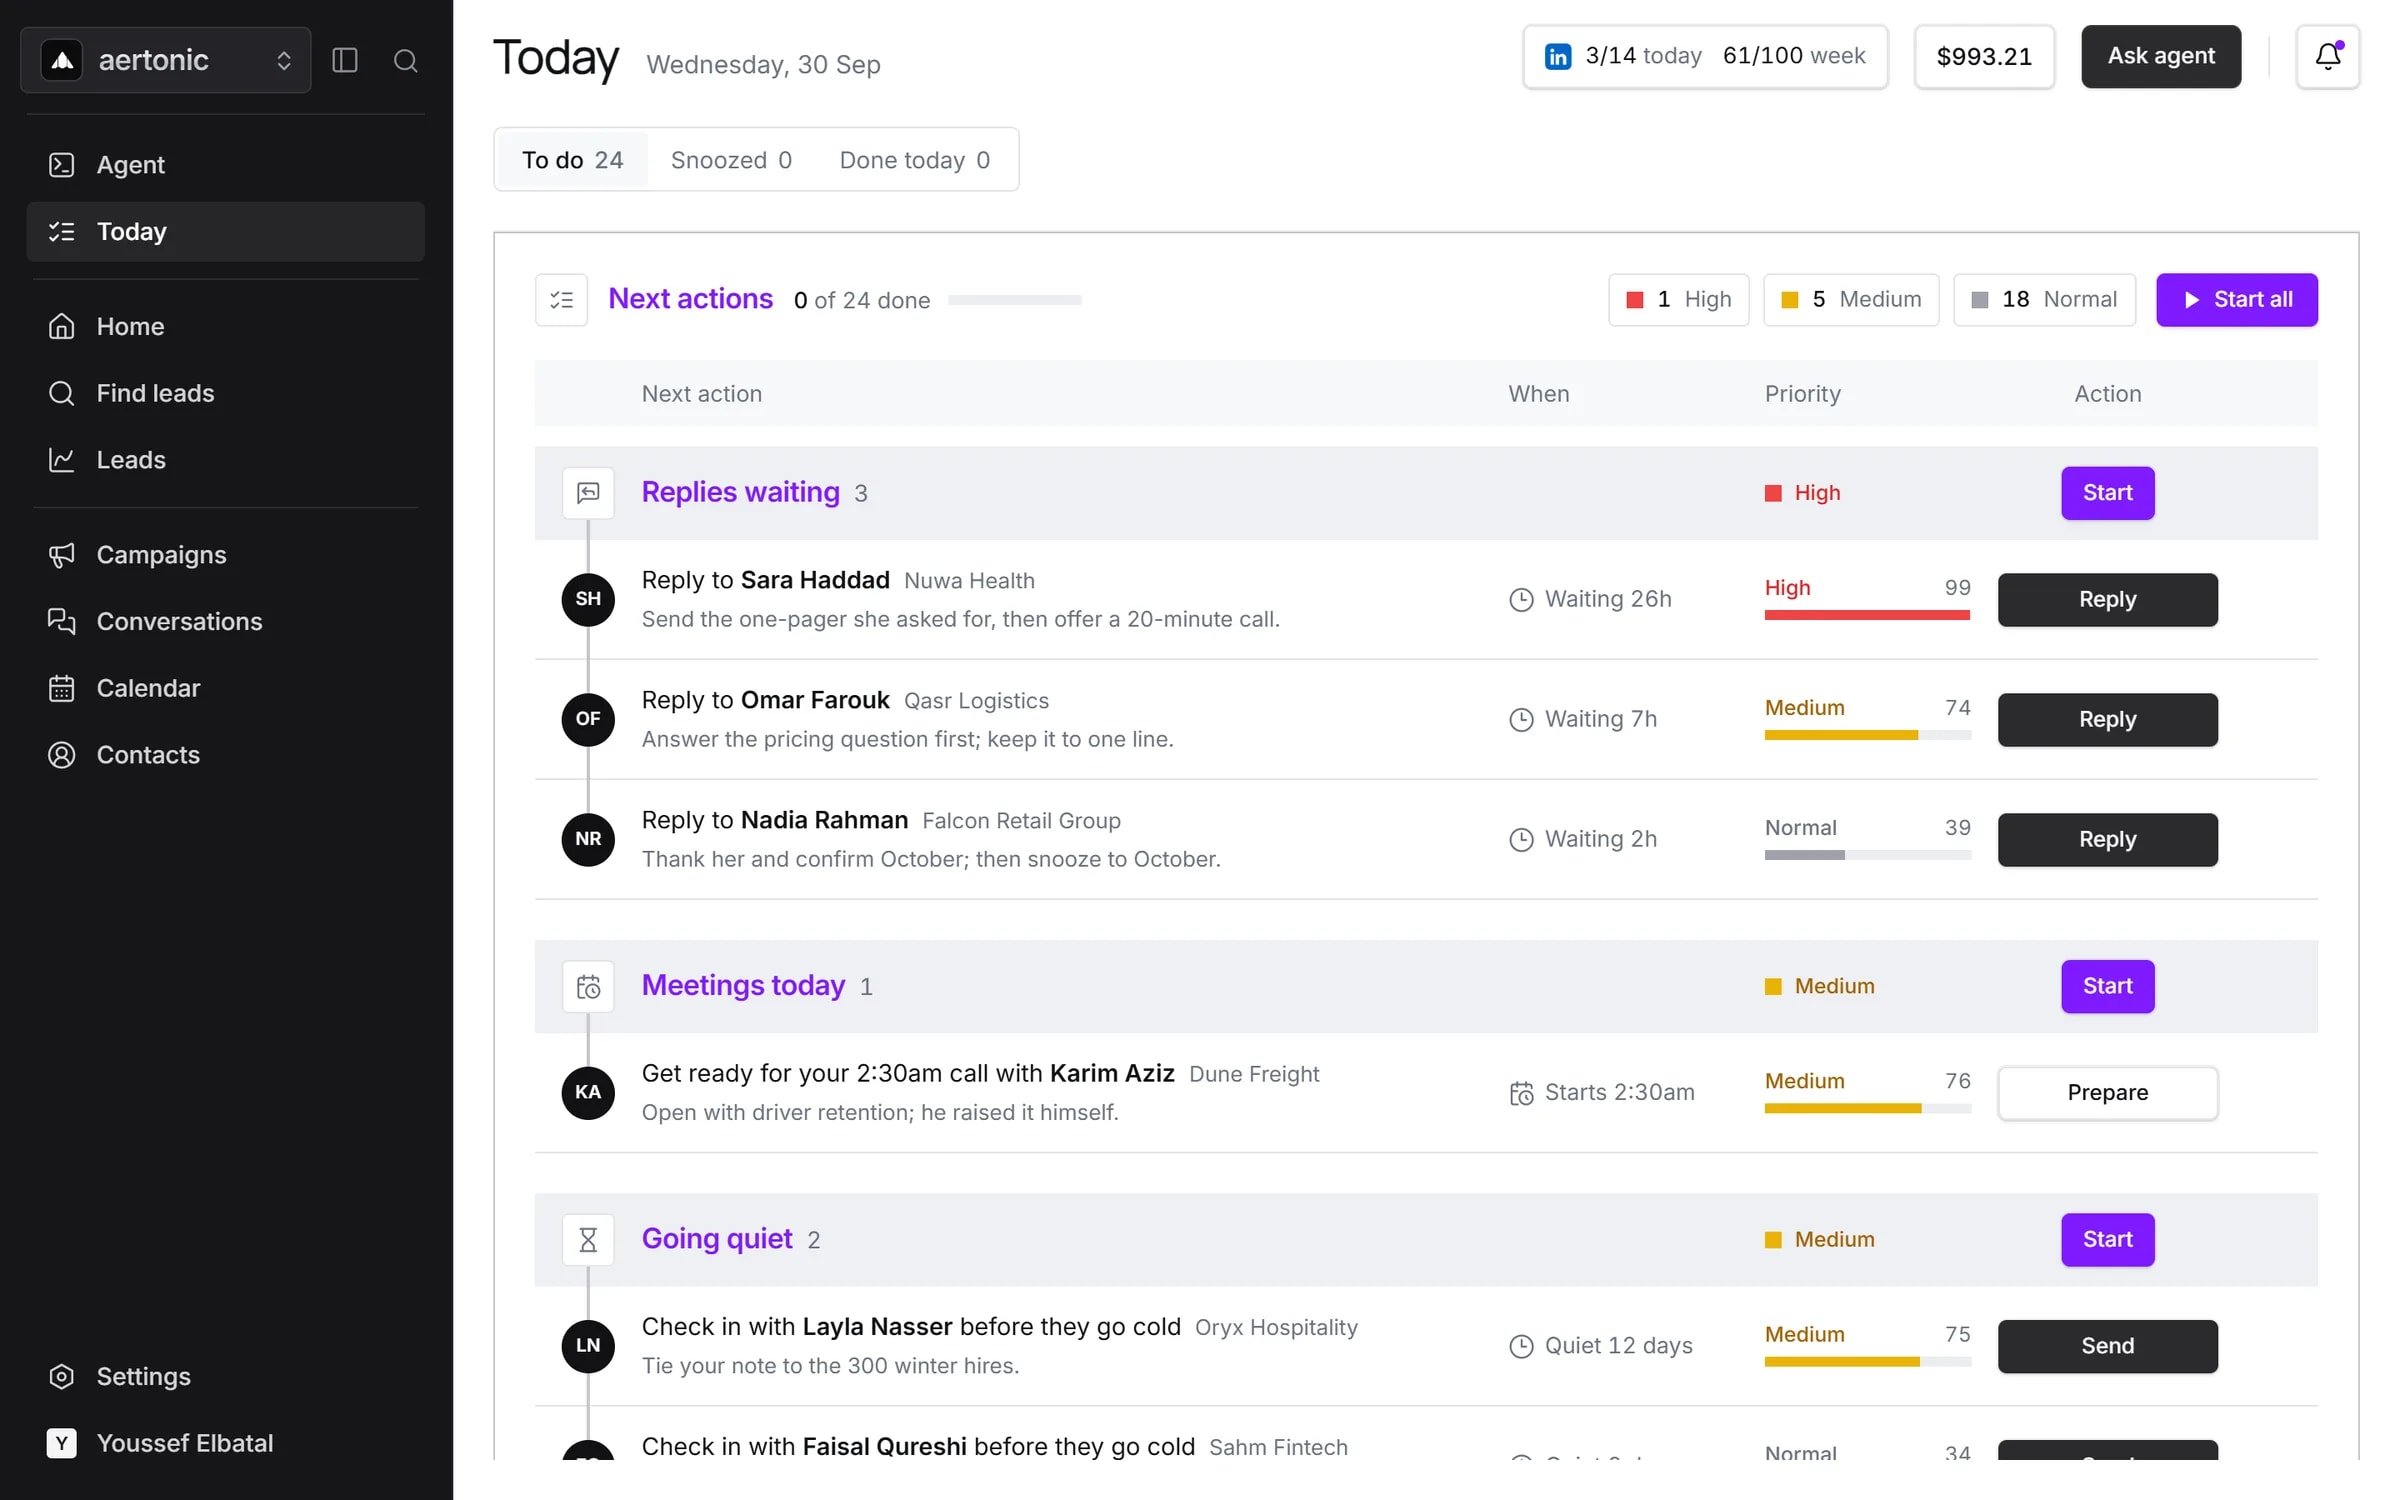
Task: Open the Campaigns page
Action: [225, 554]
